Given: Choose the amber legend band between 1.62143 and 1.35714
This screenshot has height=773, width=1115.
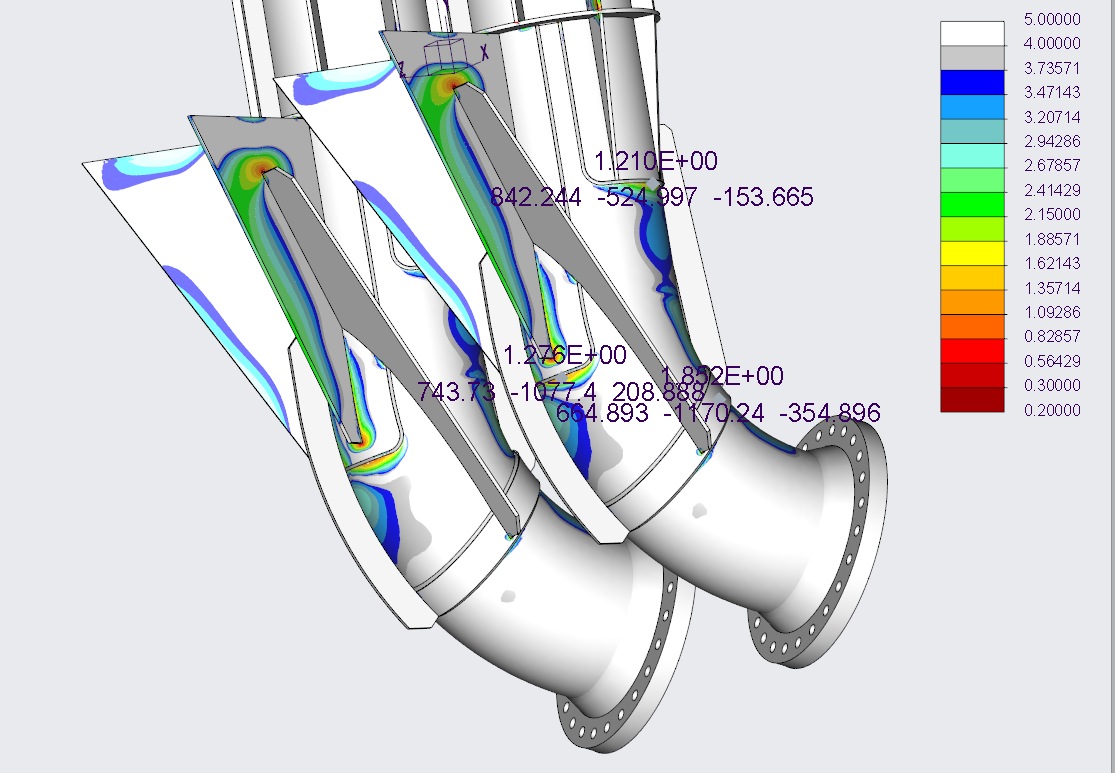Looking at the screenshot, I should tap(972, 278).
